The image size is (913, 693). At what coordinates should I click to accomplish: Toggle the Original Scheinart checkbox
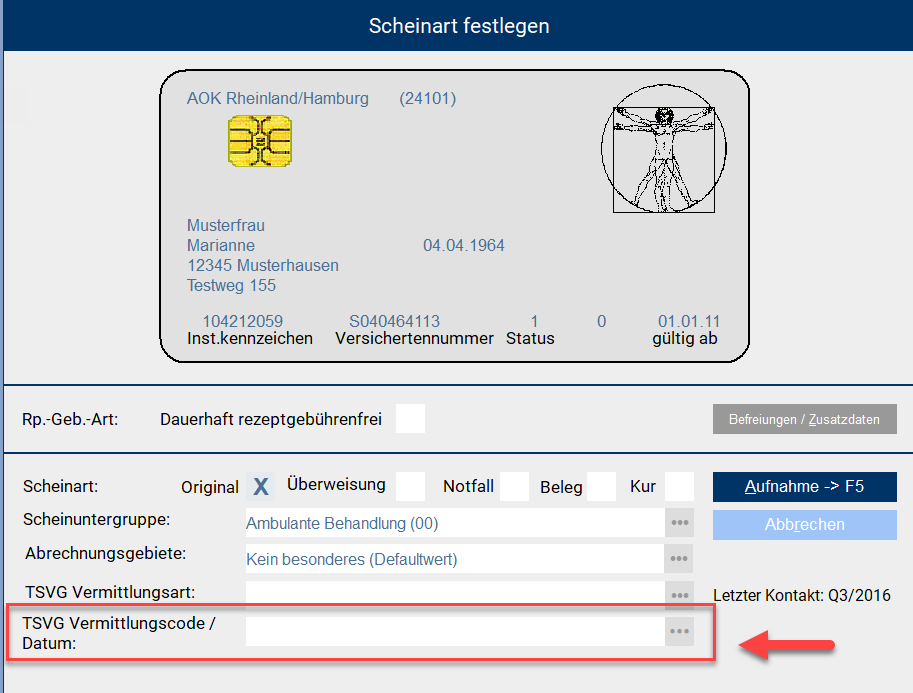tap(261, 487)
